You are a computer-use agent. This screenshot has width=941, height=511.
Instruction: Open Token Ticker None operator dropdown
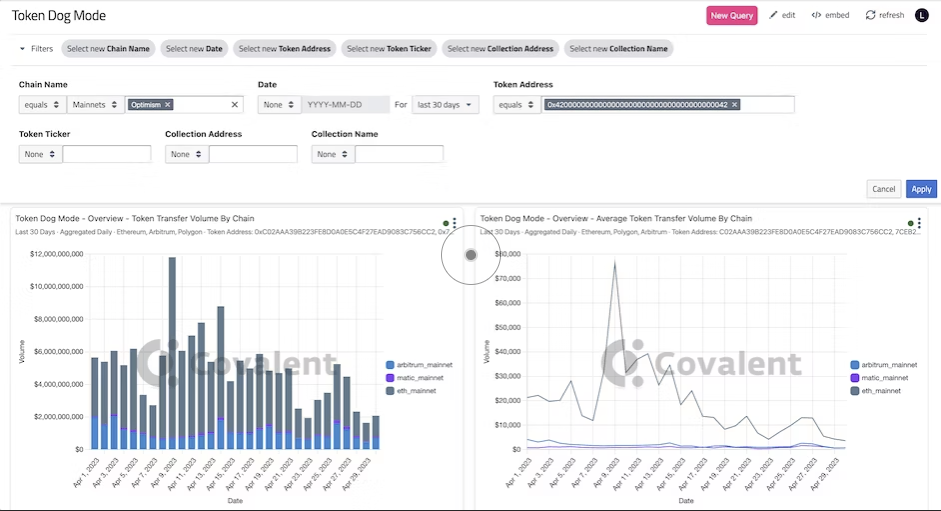(40, 154)
